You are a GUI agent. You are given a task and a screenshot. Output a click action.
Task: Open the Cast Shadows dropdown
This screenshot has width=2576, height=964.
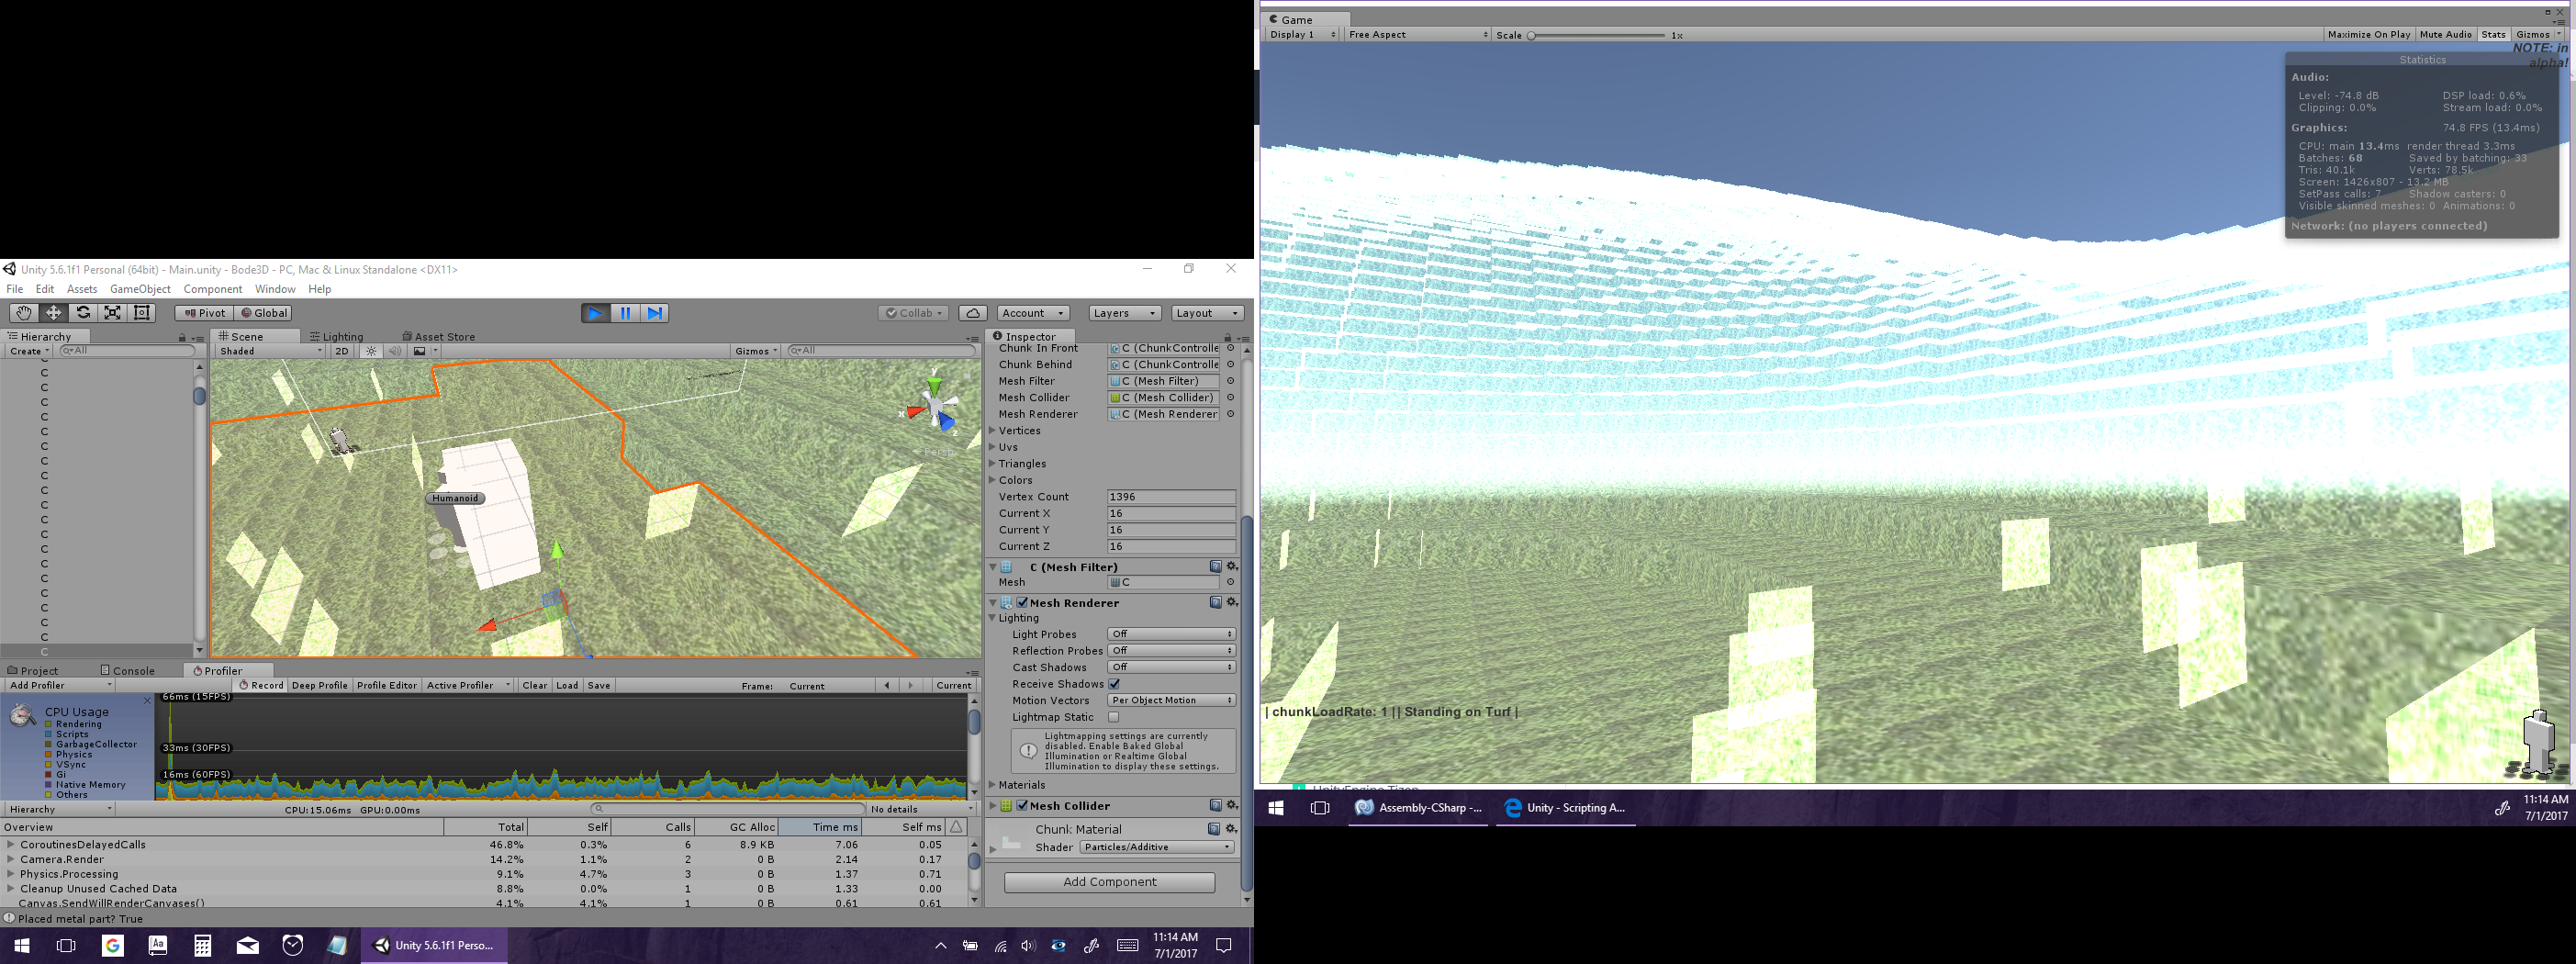point(1171,667)
